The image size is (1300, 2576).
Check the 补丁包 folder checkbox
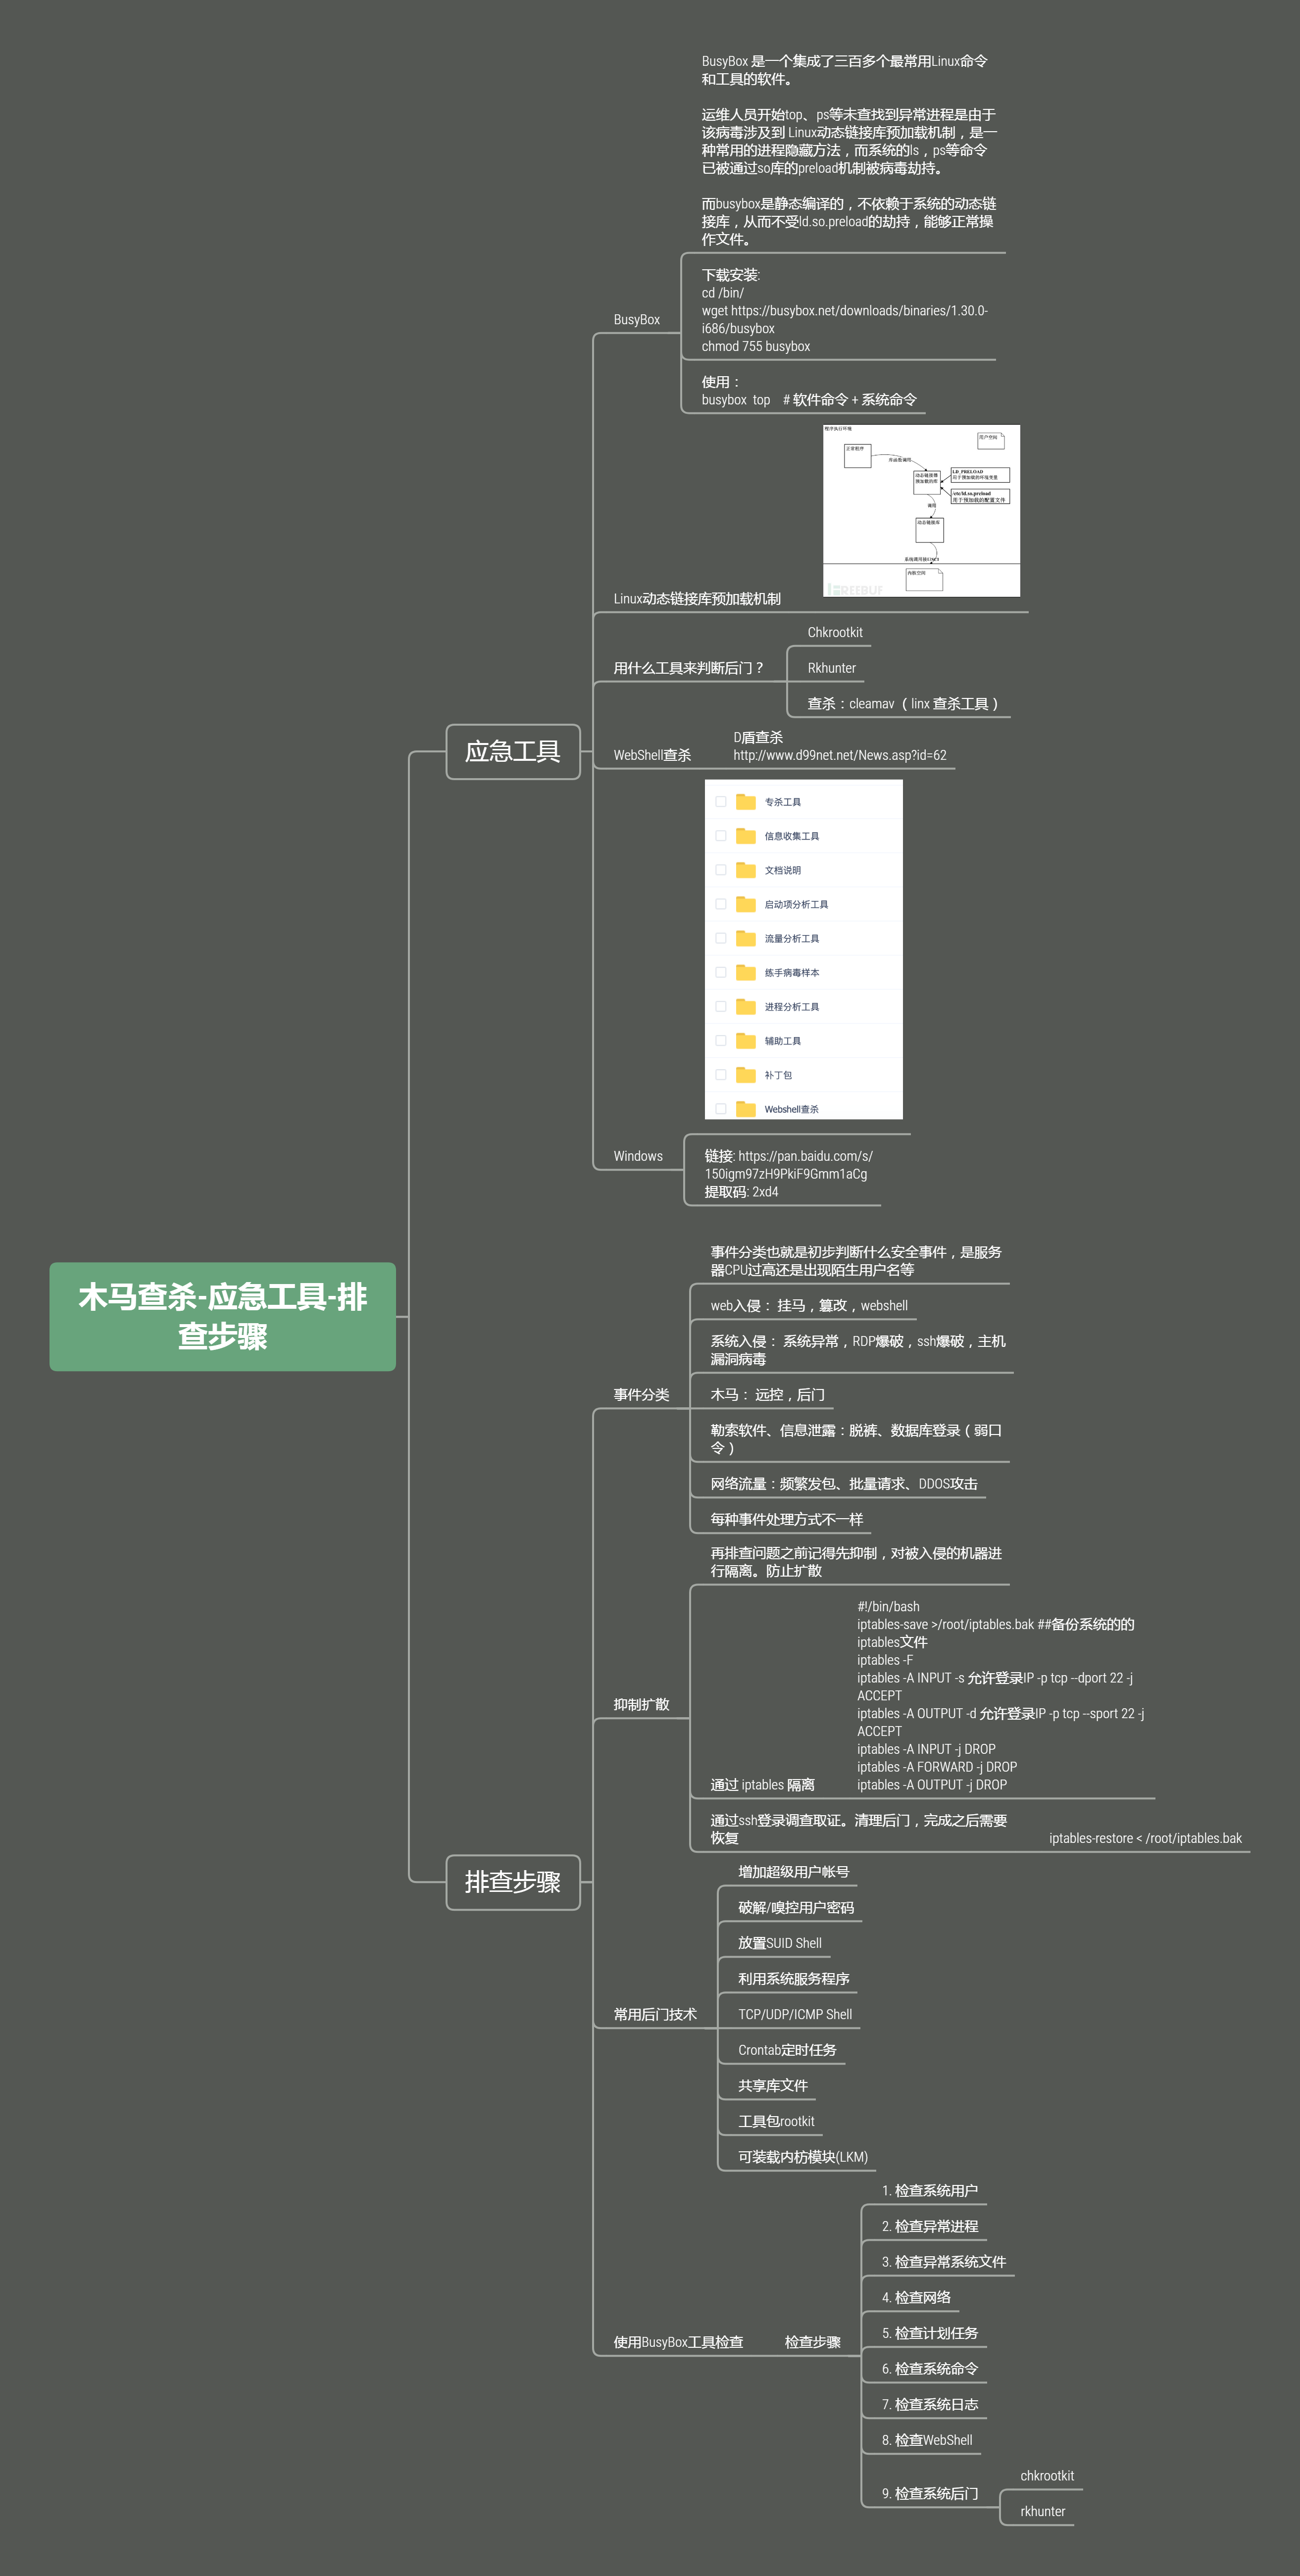[x=721, y=1074]
